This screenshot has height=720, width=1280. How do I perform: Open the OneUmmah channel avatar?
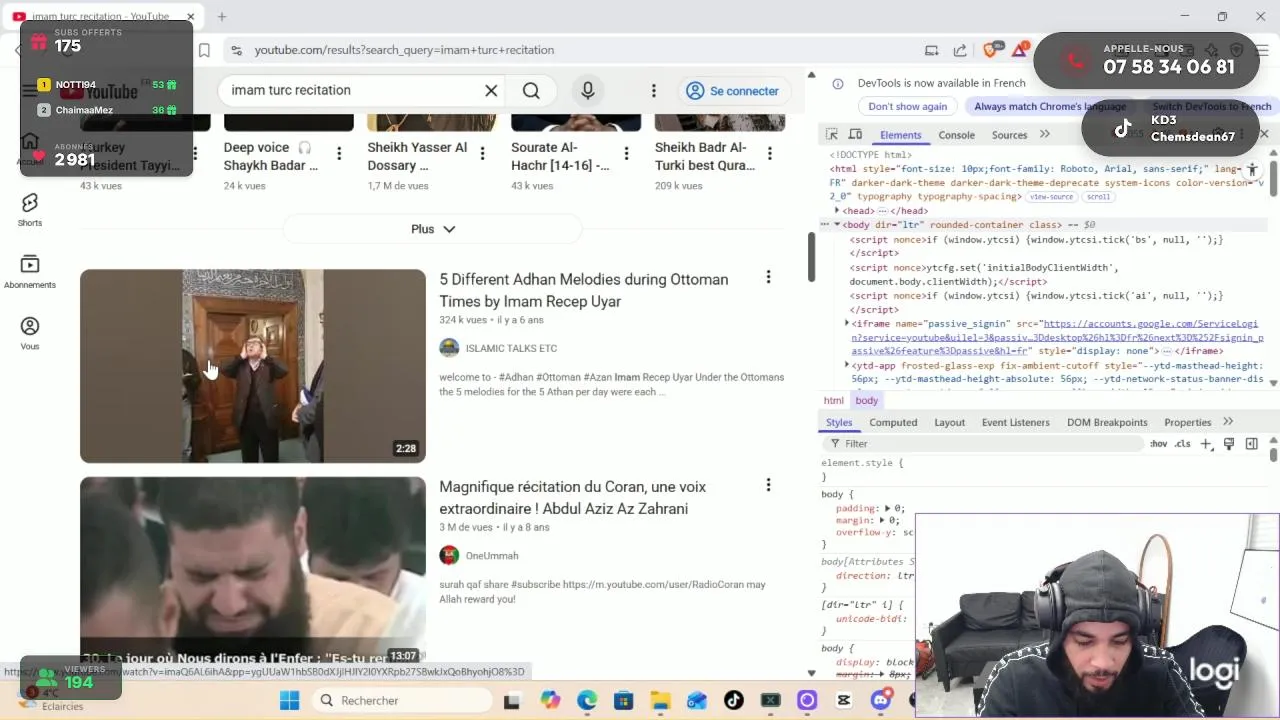coord(449,555)
